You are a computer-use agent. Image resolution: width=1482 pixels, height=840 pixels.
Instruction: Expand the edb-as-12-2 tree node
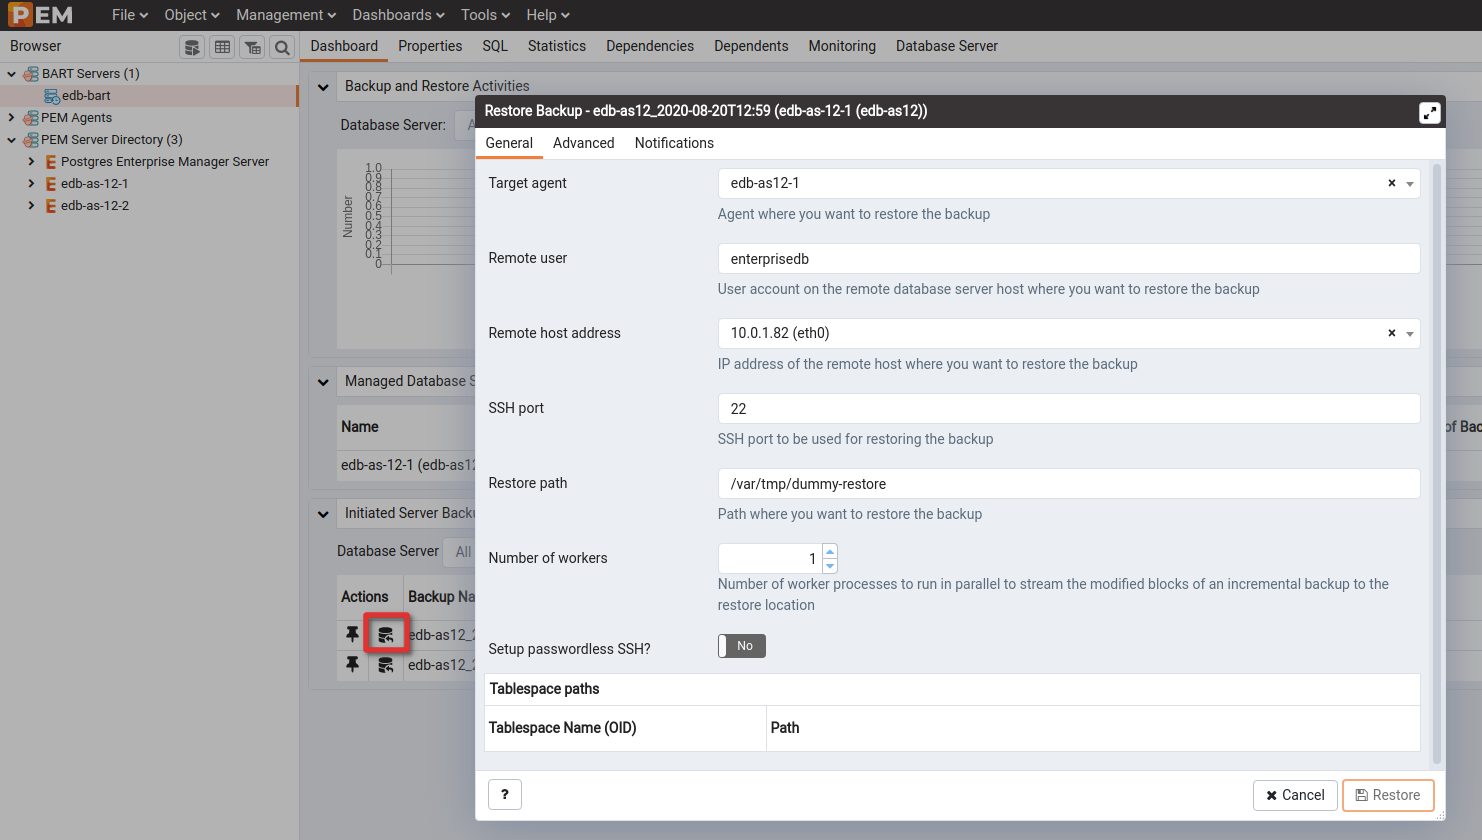click(31, 206)
